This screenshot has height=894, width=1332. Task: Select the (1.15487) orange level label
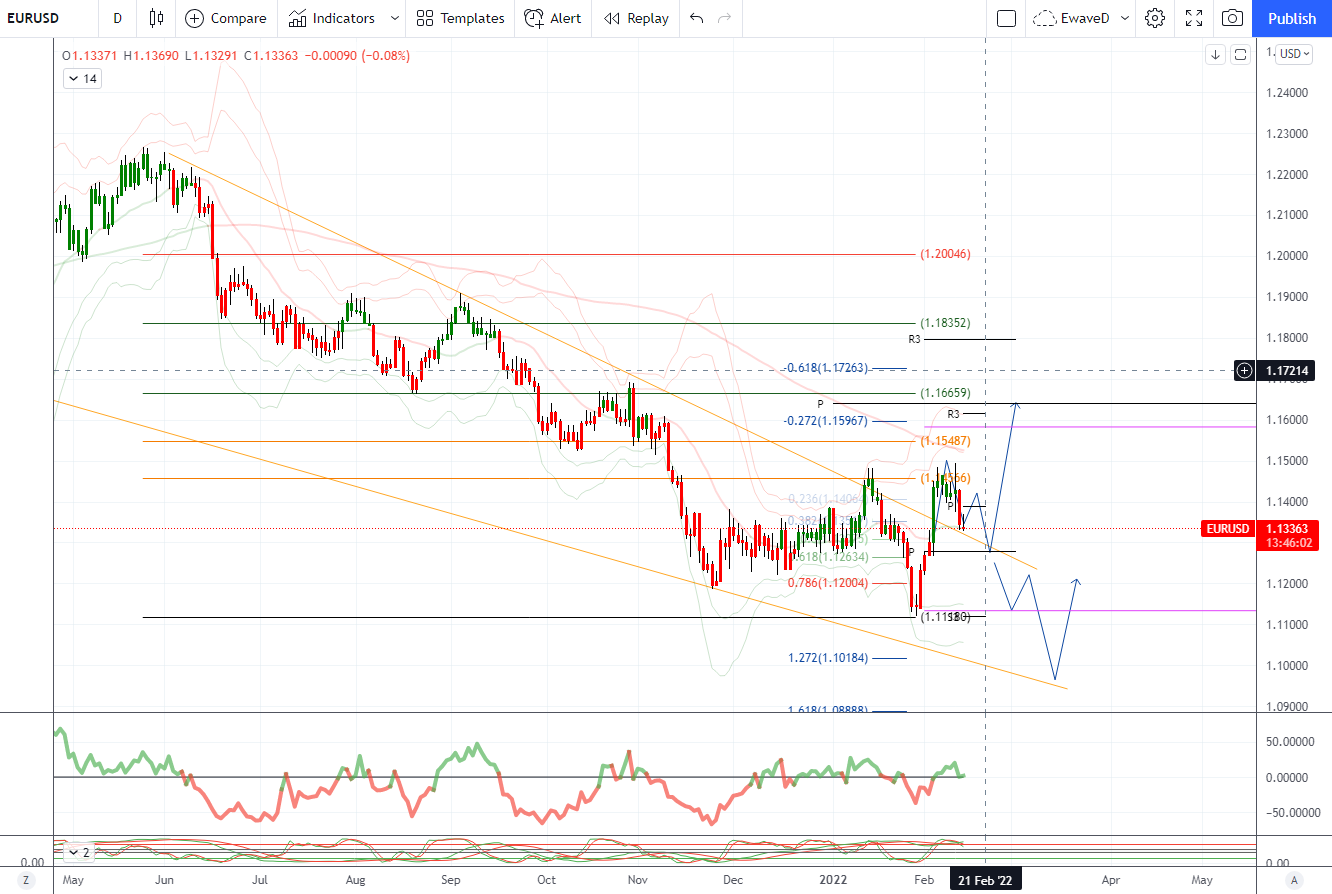(x=945, y=441)
